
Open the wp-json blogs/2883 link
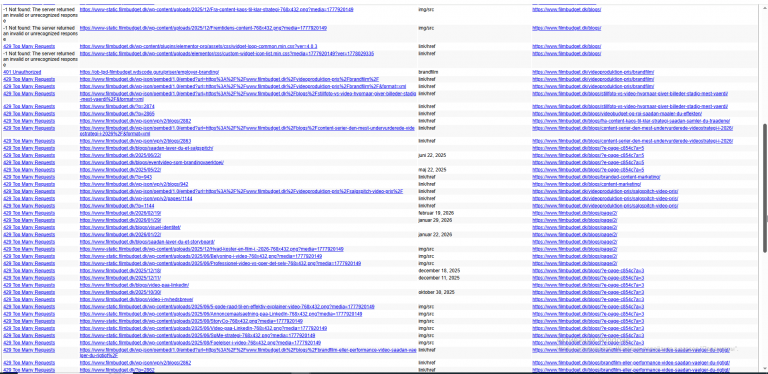[135, 141]
